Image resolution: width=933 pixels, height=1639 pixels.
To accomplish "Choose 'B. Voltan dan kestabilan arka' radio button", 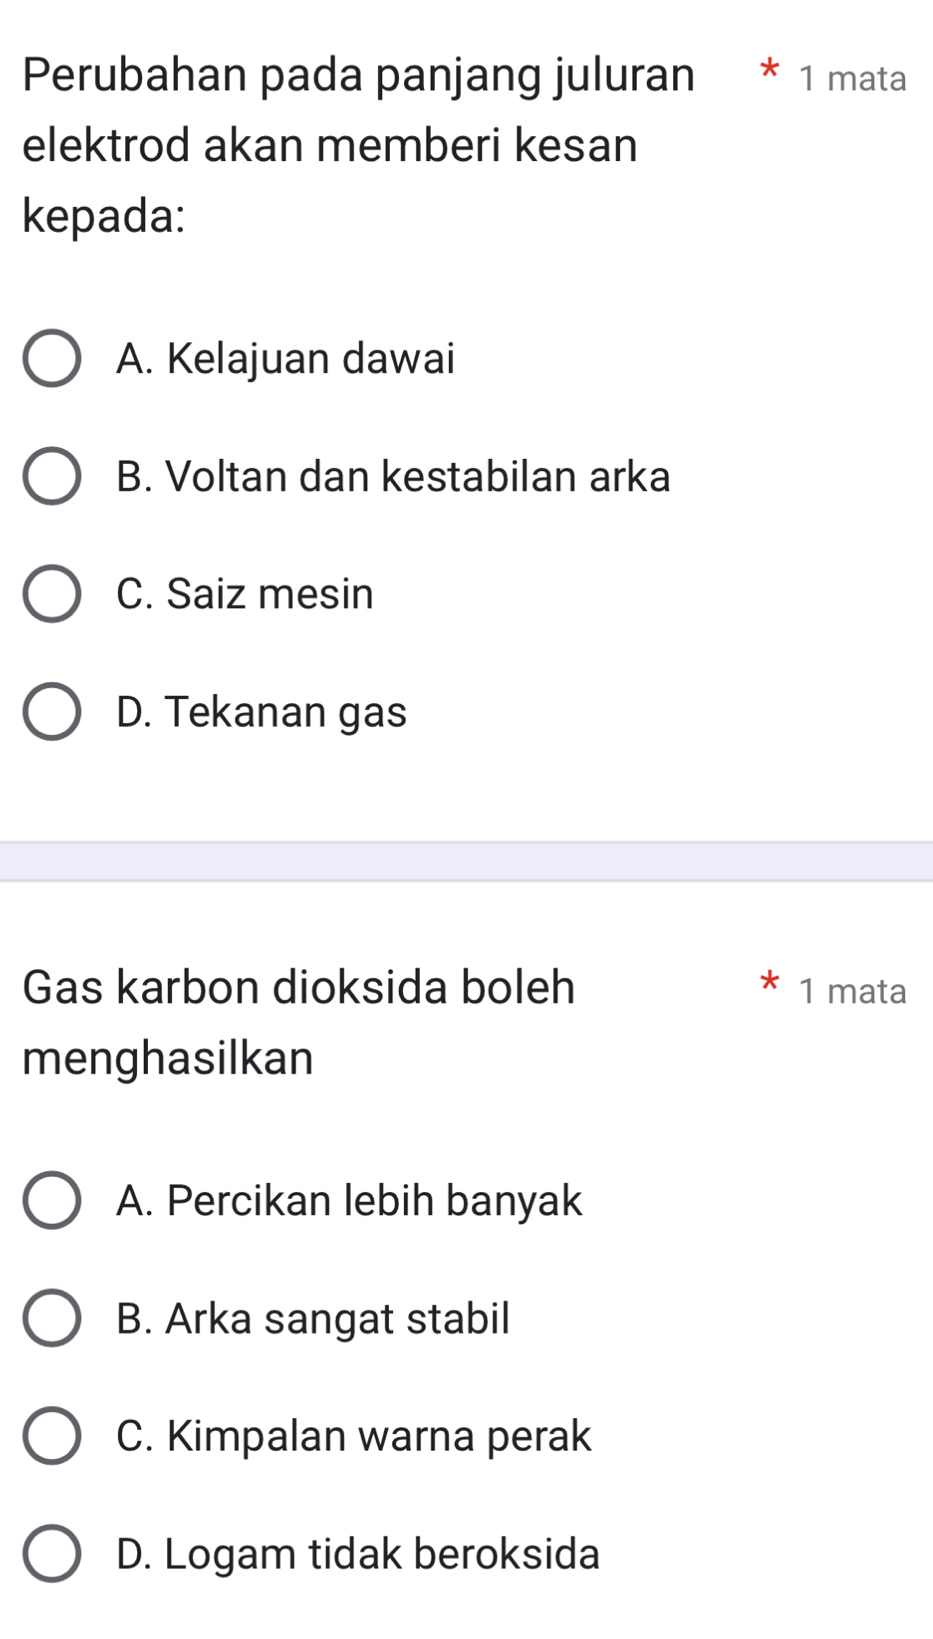I will click(x=52, y=476).
